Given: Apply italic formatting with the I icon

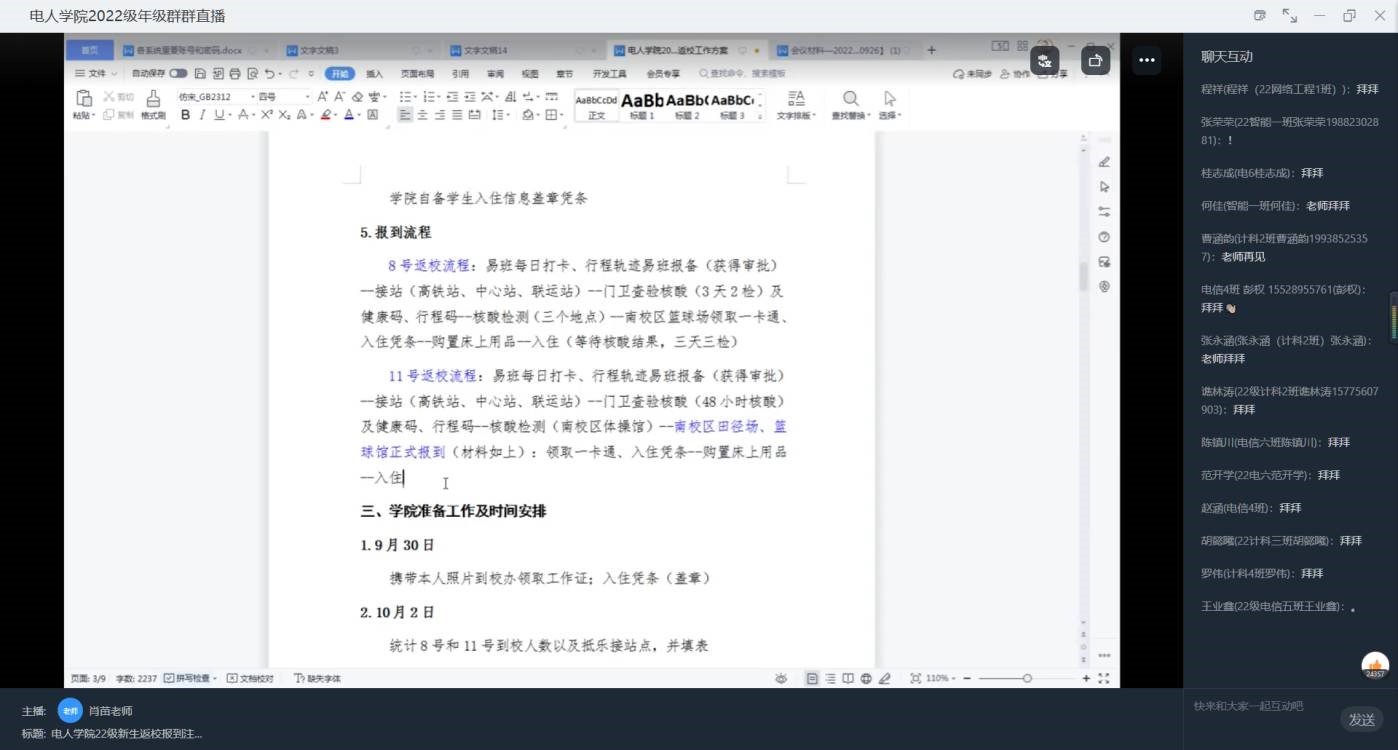Looking at the screenshot, I should [x=202, y=115].
